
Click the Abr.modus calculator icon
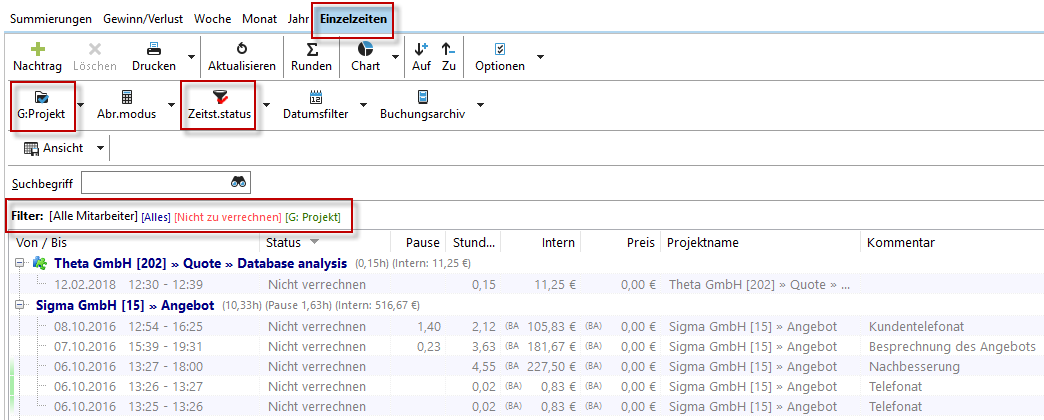(127, 97)
